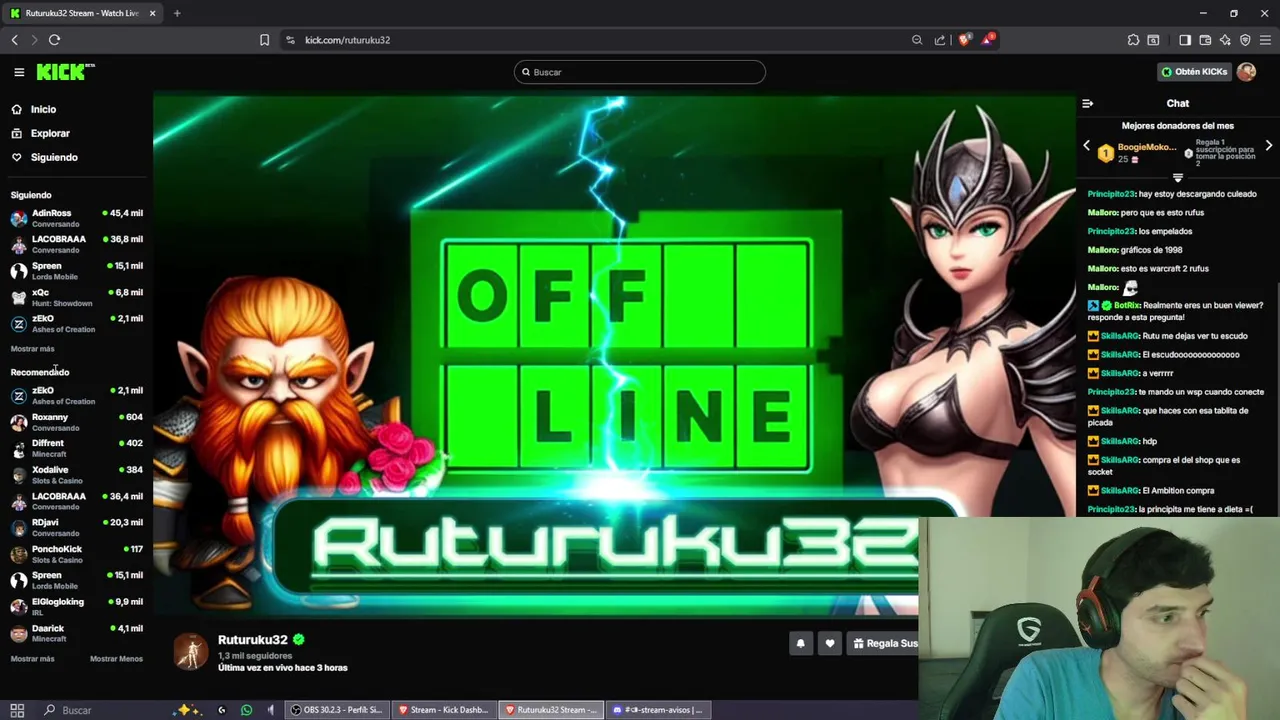Click the address bar URL kick.com/ruturuku32
Image resolution: width=1280 pixels, height=720 pixels.
(347, 40)
